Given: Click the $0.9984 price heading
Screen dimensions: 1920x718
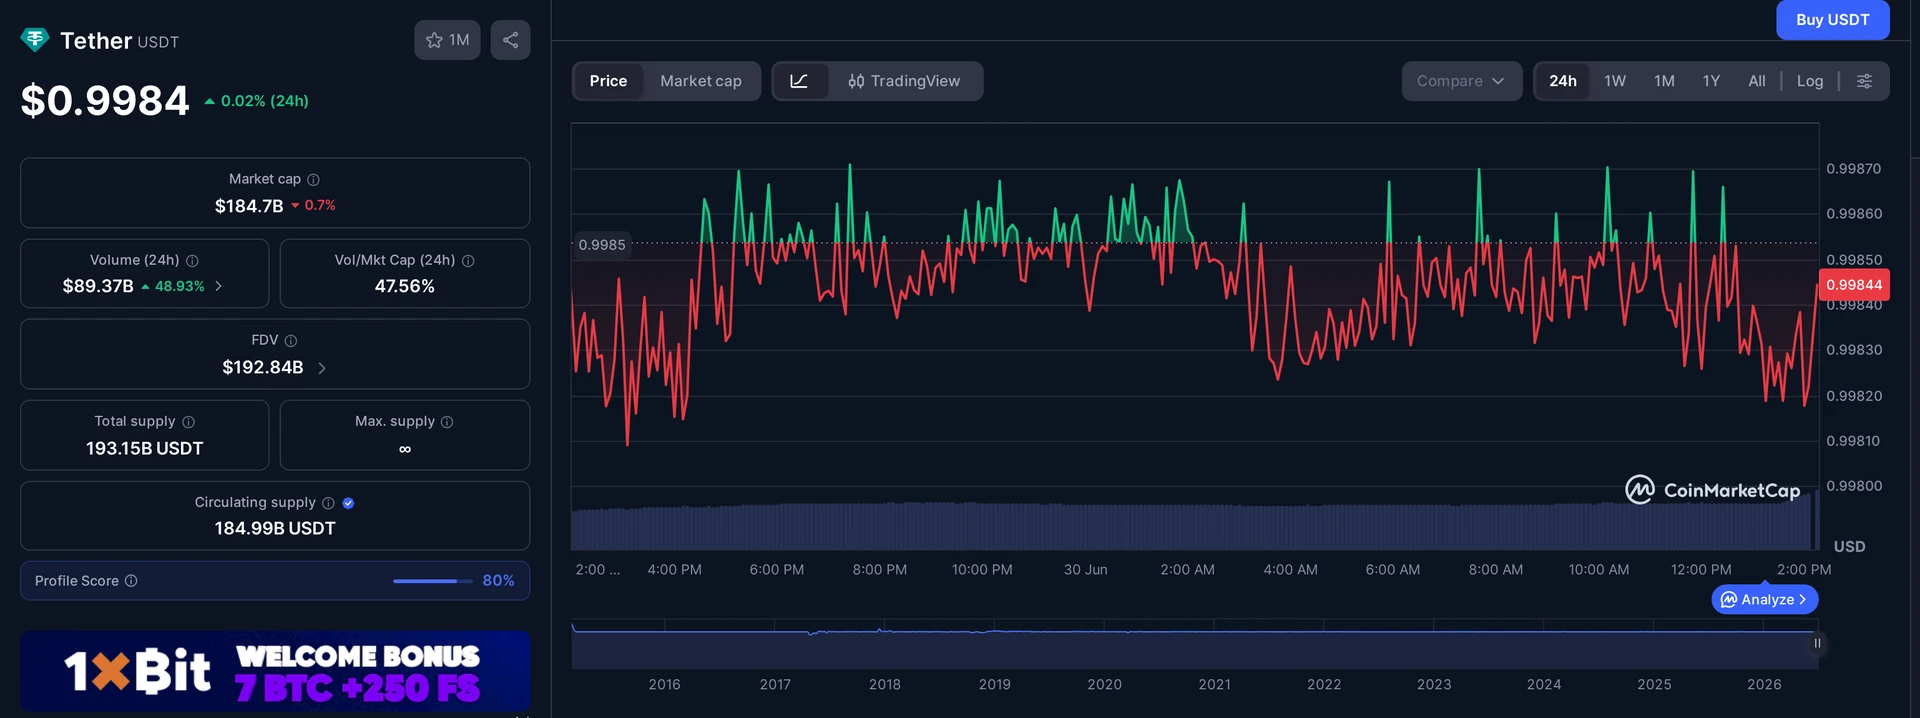Looking at the screenshot, I should pos(105,101).
